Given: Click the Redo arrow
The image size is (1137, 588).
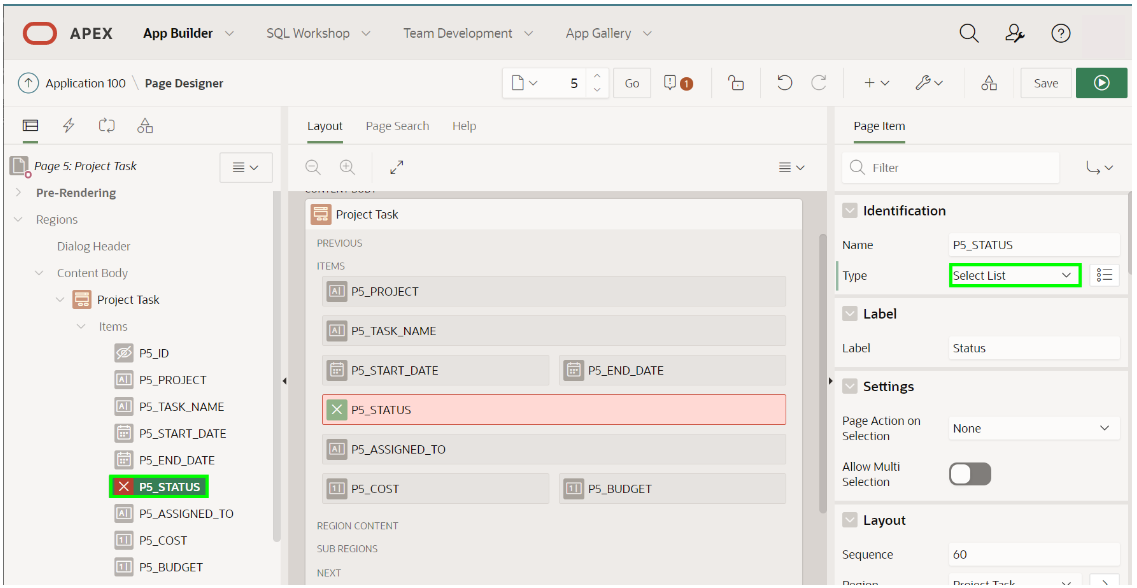Looking at the screenshot, I should tap(819, 83).
